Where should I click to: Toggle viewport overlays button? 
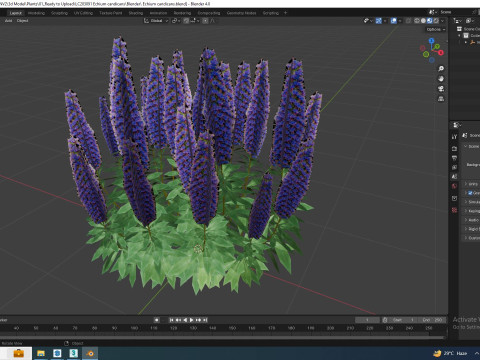(394, 21)
